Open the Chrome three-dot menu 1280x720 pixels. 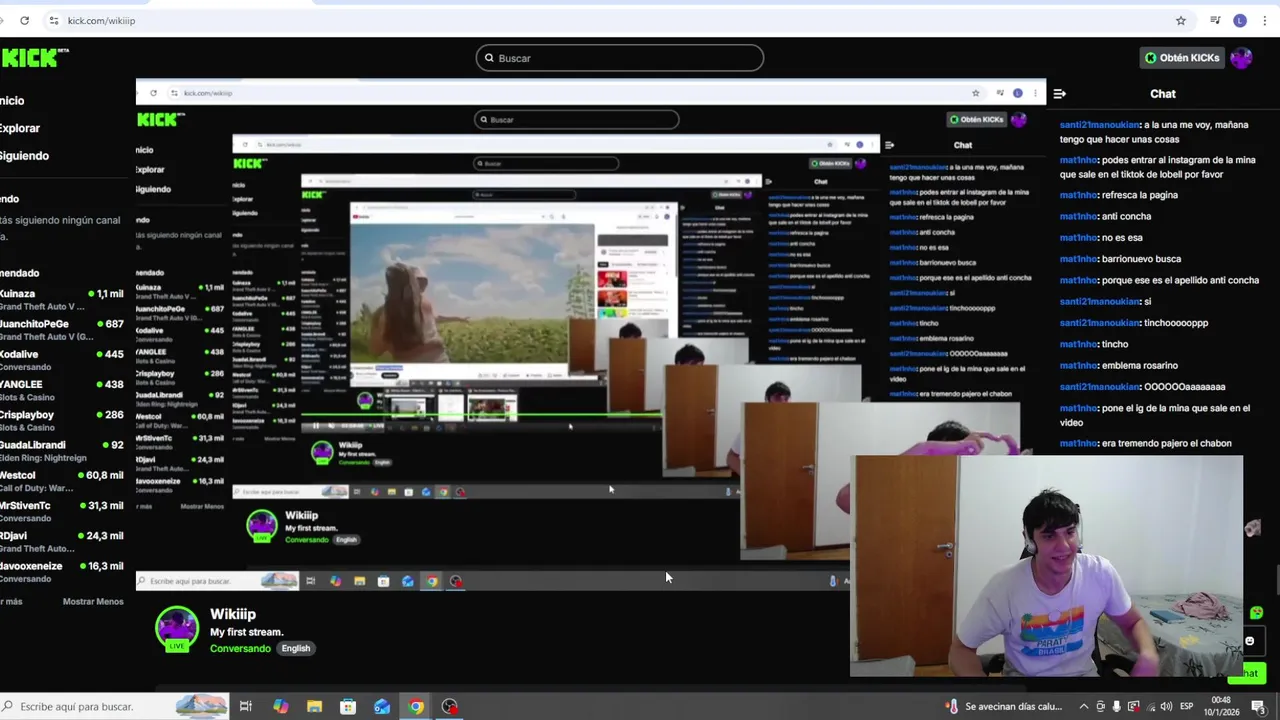[1264, 20]
